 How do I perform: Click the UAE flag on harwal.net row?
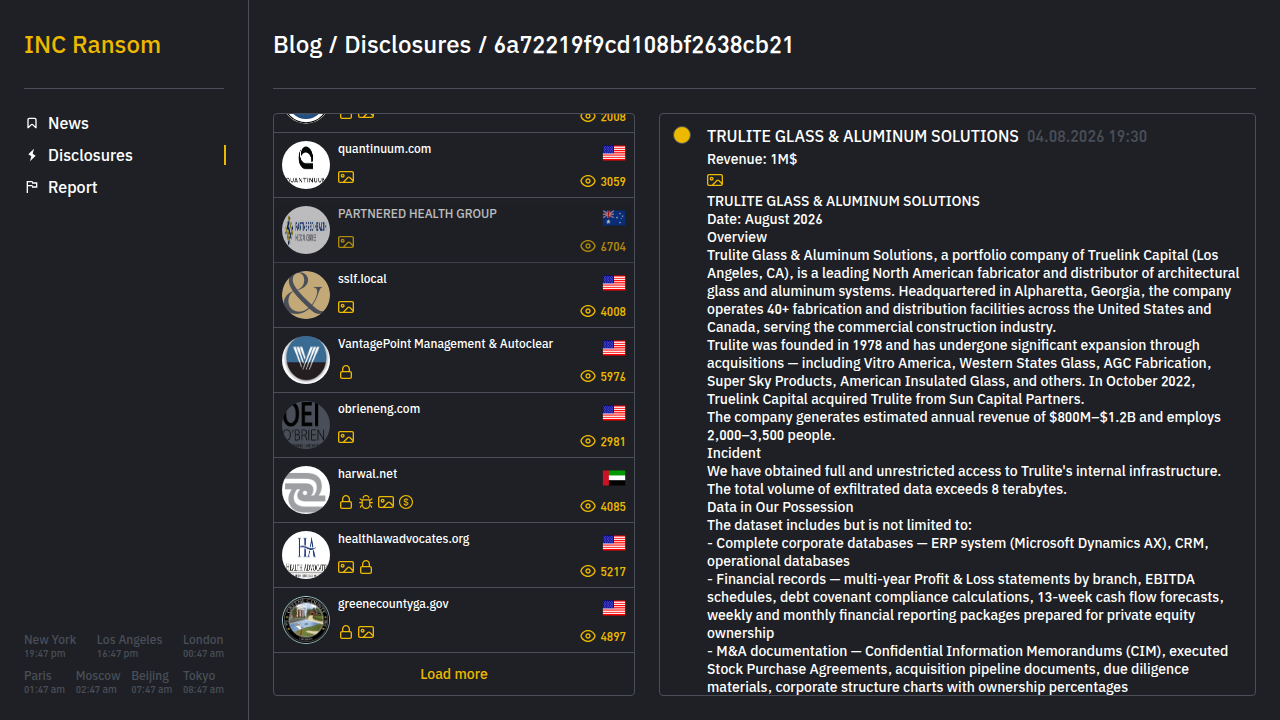coord(614,478)
